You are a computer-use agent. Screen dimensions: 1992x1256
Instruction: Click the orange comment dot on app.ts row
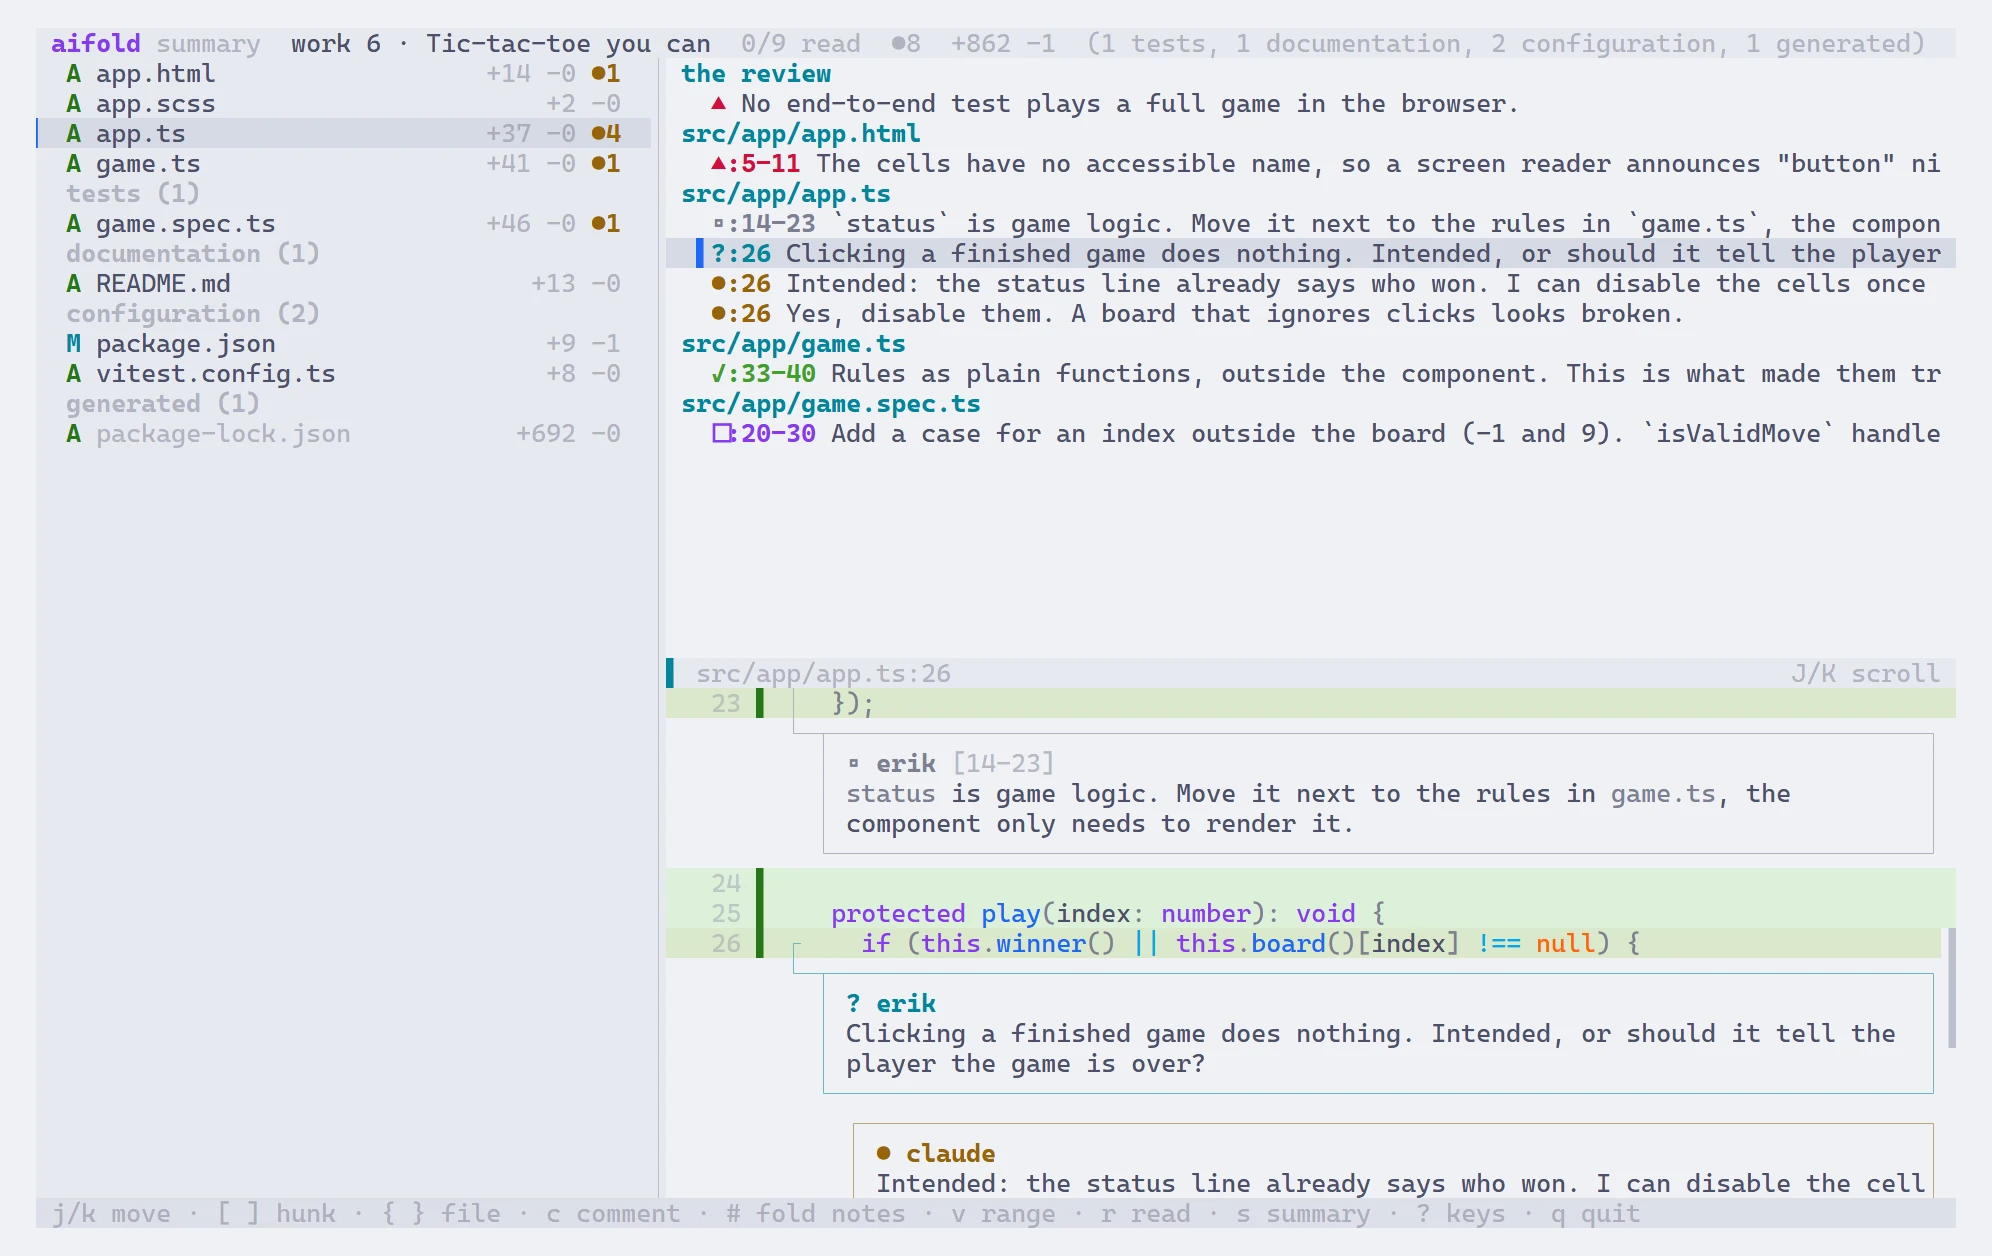598,134
